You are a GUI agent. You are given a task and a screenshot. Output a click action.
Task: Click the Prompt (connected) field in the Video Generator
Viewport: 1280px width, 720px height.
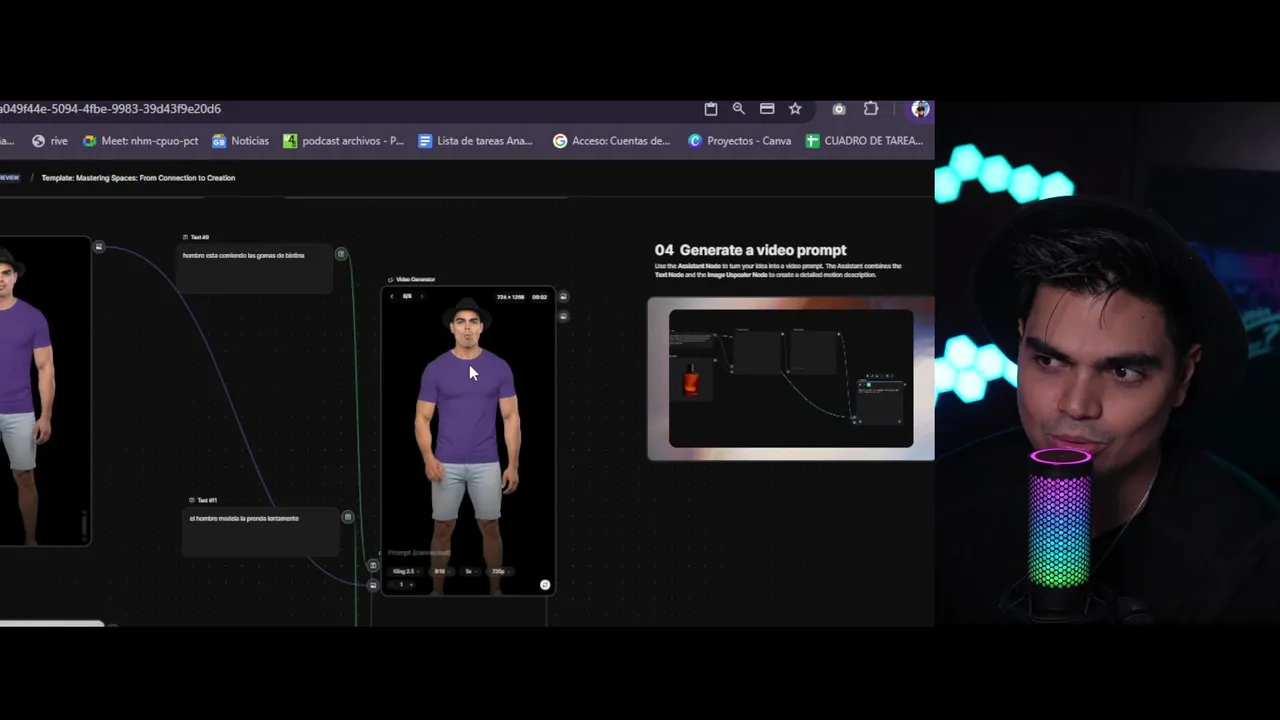(x=420, y=553)
